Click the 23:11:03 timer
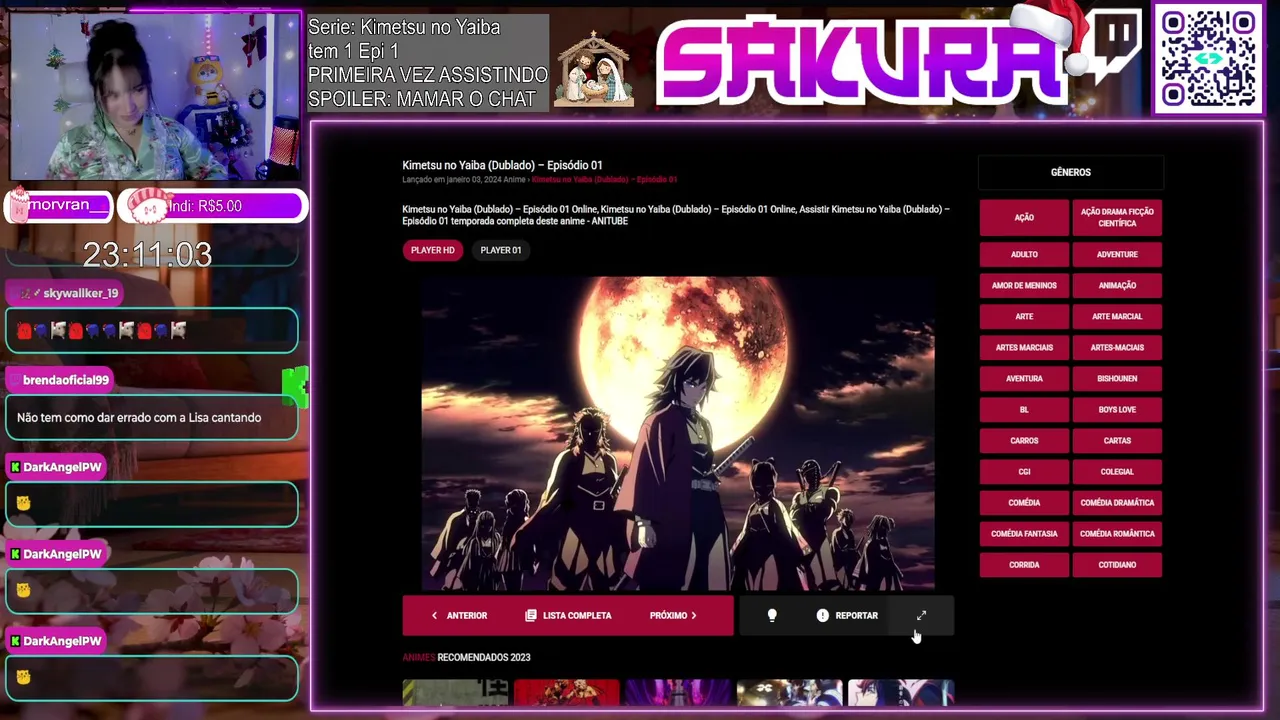Screen dimensions: 1280x720 [147, 255]
